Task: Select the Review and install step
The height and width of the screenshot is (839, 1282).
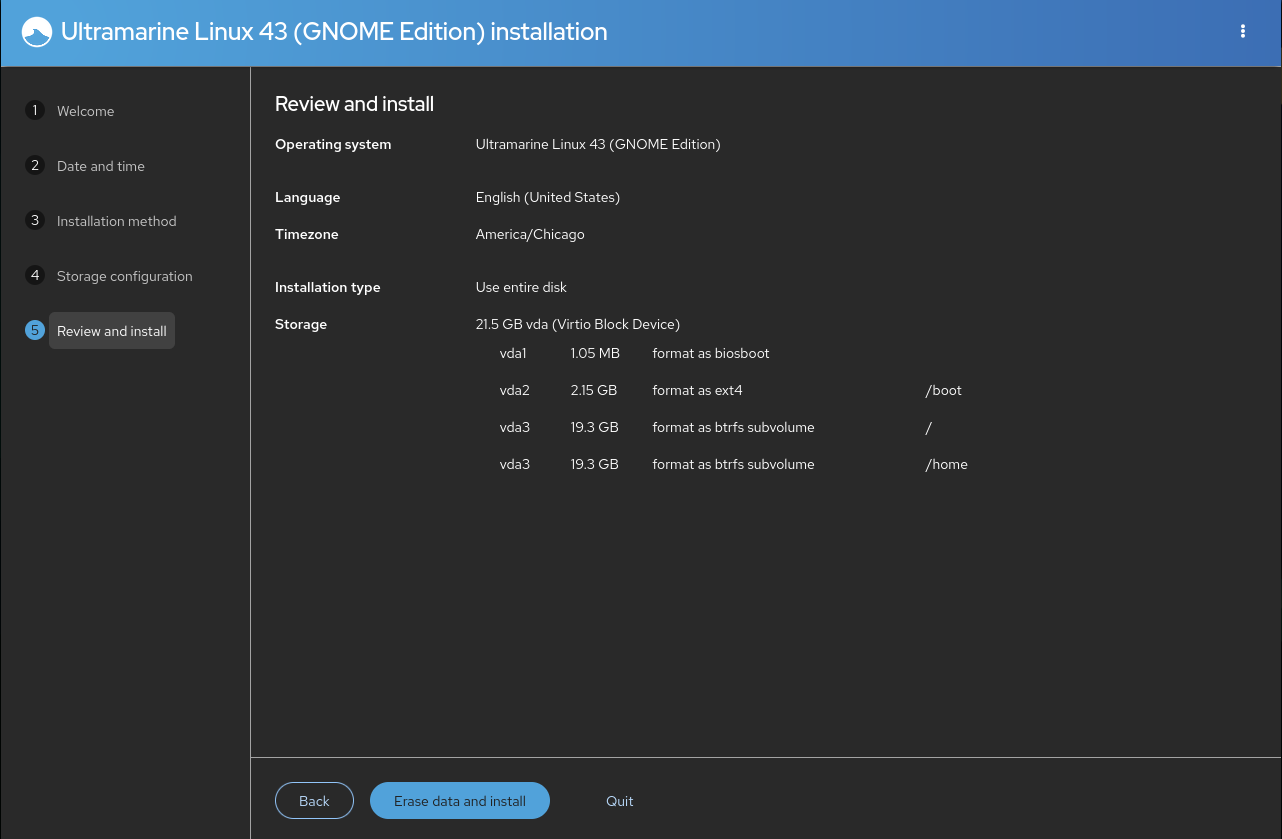Action: click(x=111, y=330)
